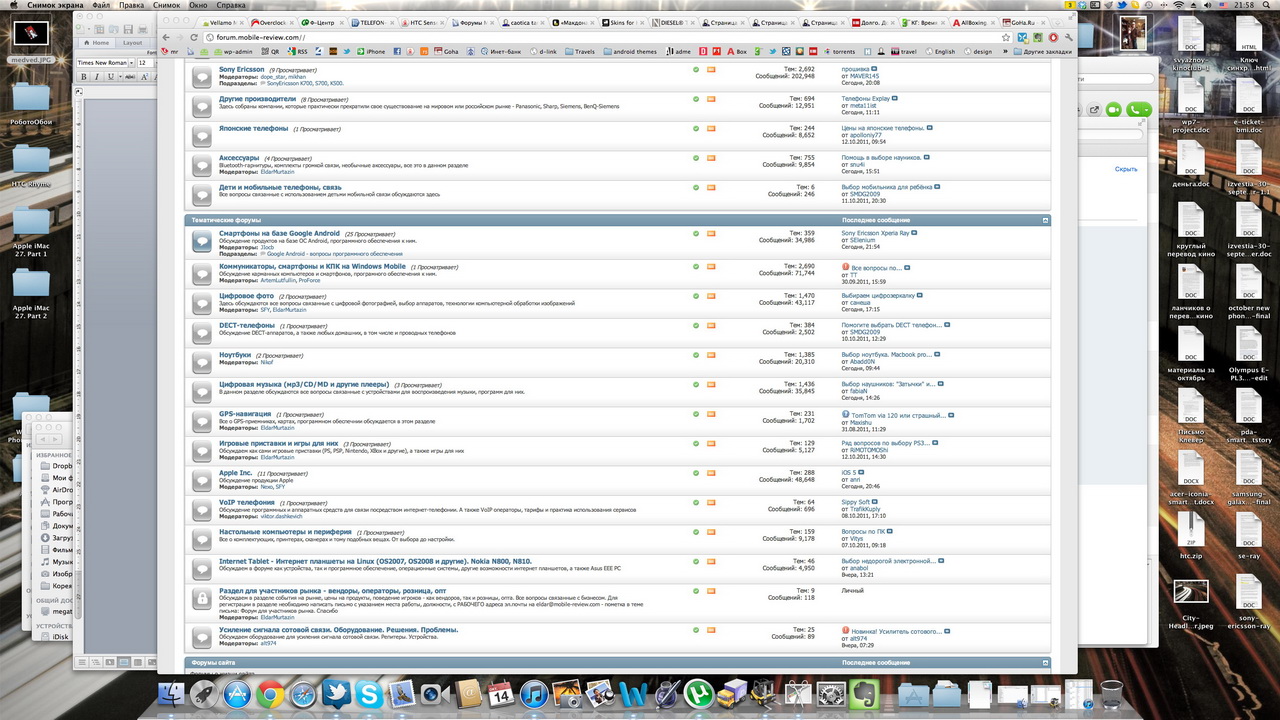Click forum status icon beside Ноутбуки
Screen dimensions: 1280x720
[201, 361]
